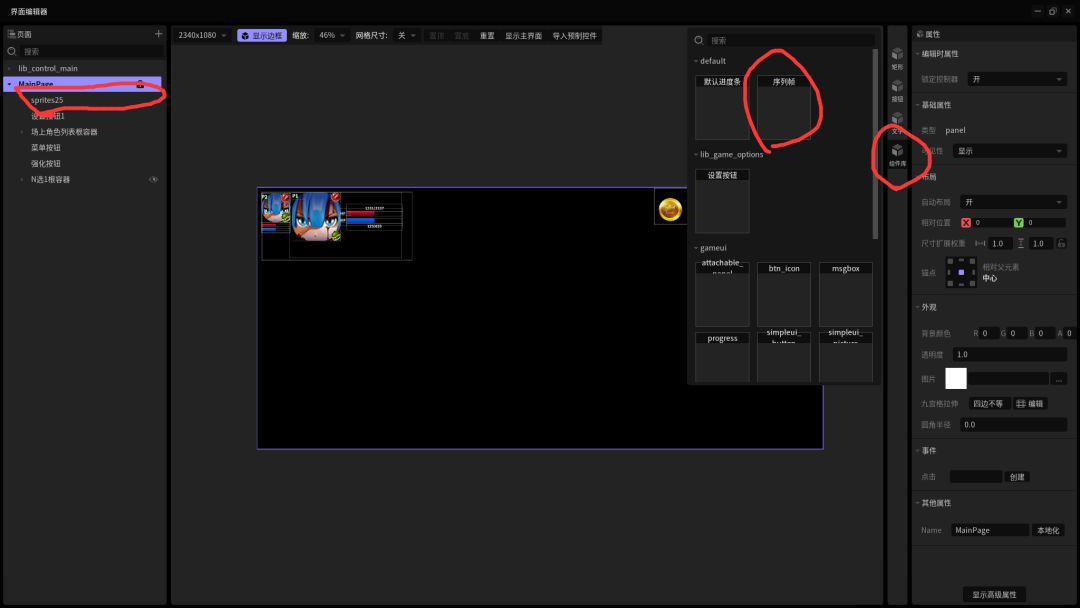Select 强化按钮 in the page tree
1080x608 pixels.
(x=45, y=164)
